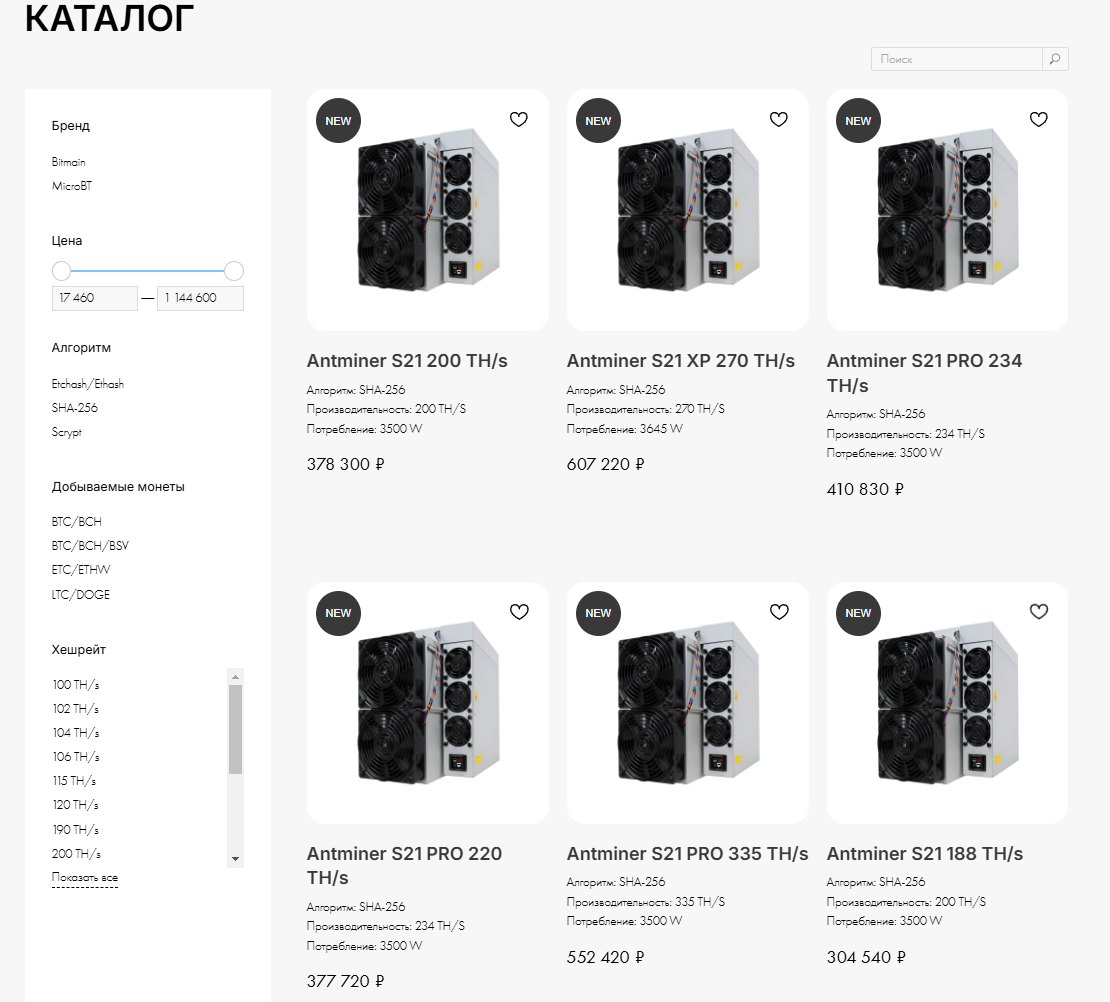The image size is (1110, 1002).
Task: Open Antminer S21 XP 270 TH/s title link
Action: point(680,360)
